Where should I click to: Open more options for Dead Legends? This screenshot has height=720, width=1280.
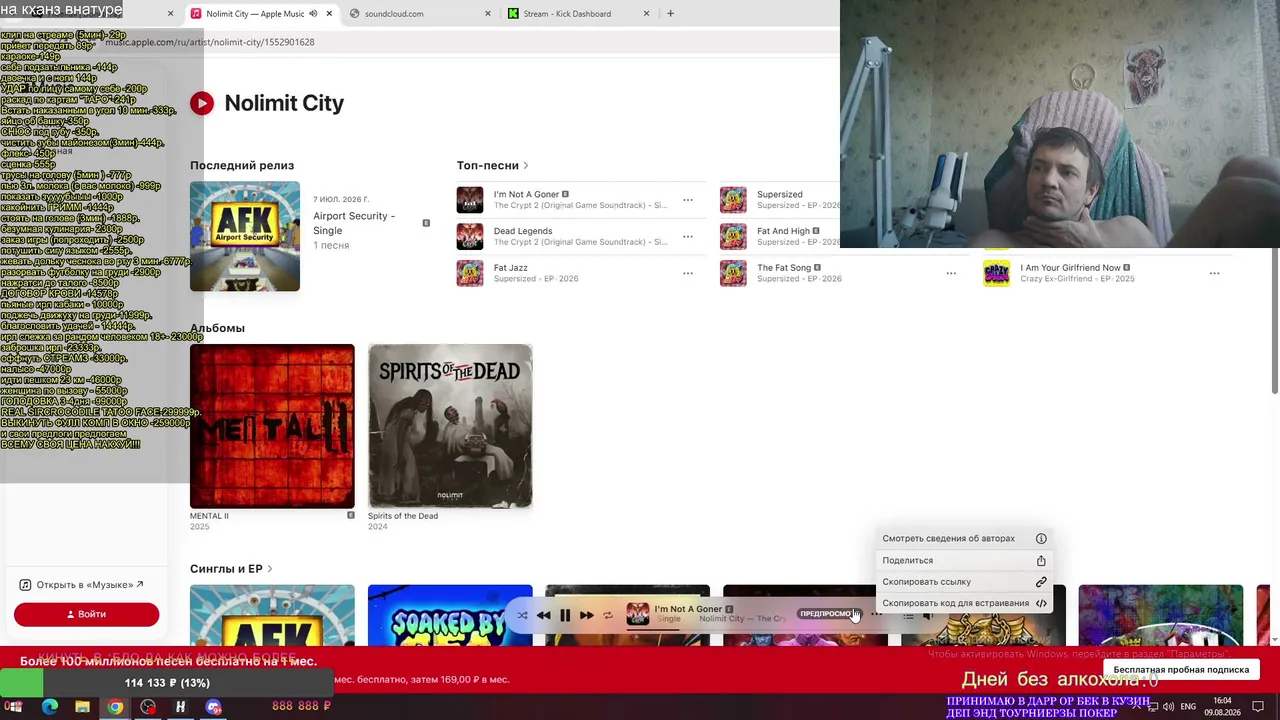(688, 237)
